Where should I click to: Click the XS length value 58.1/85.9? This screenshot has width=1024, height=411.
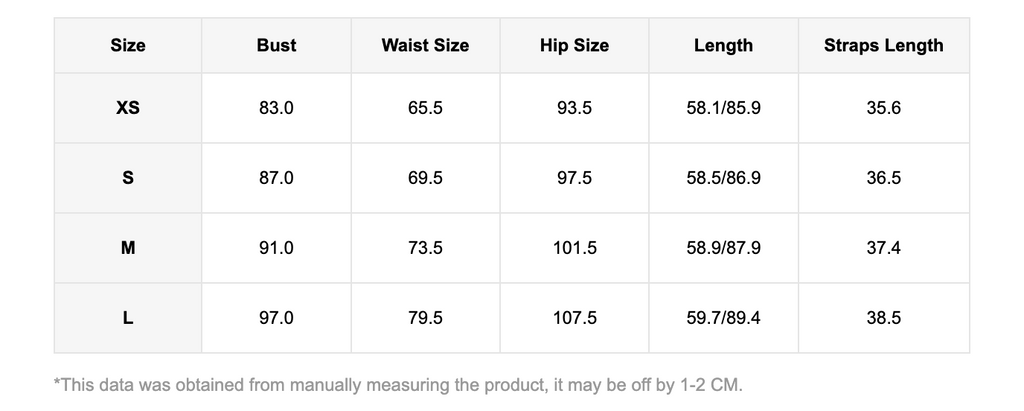723,108
